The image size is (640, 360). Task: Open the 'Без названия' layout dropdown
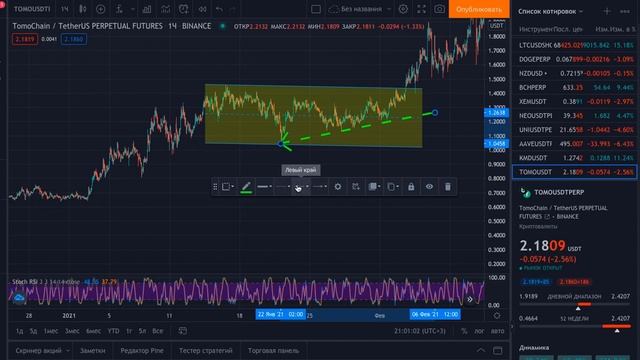(361, 9)
